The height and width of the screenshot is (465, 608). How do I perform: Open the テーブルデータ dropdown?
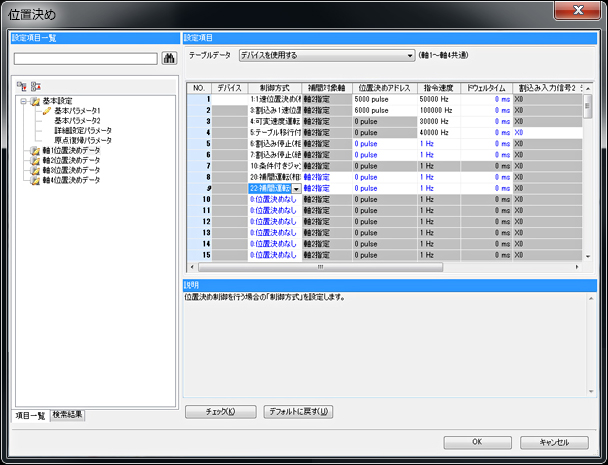click(x=409, y=56)
